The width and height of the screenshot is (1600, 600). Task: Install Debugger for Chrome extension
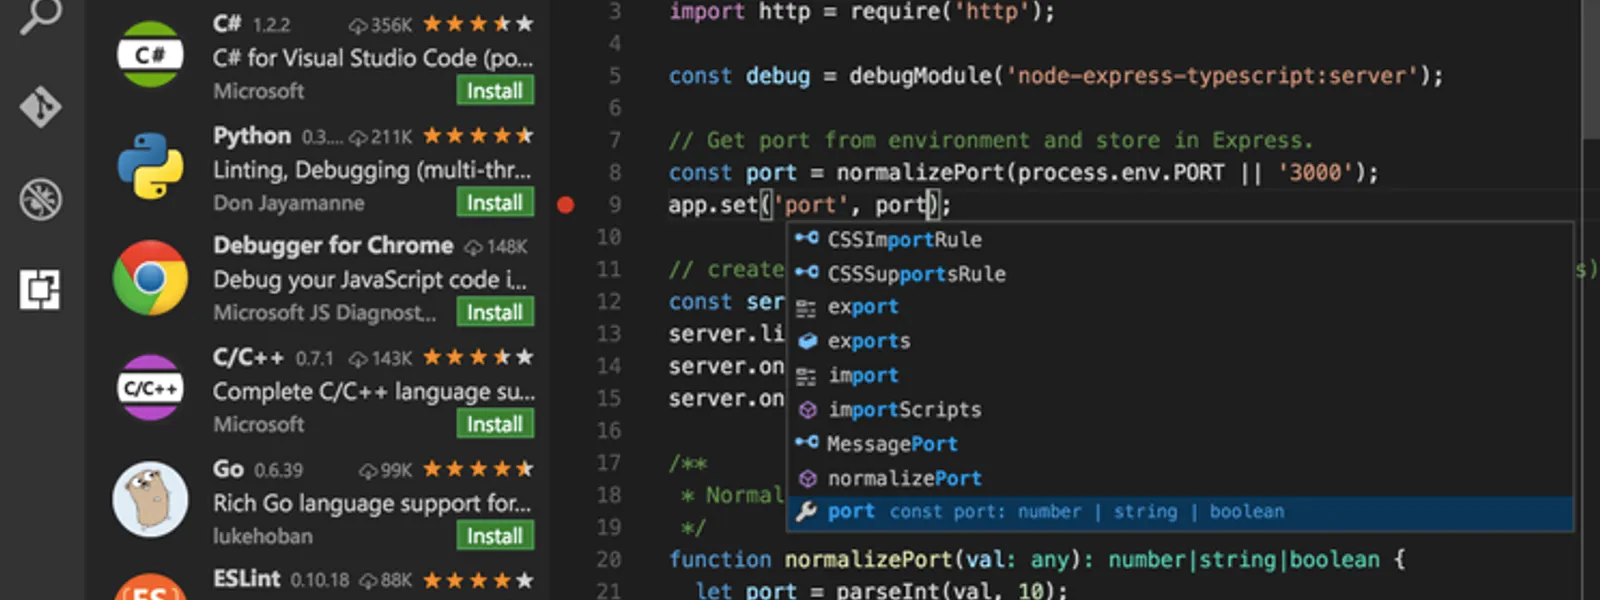[495, 313]
